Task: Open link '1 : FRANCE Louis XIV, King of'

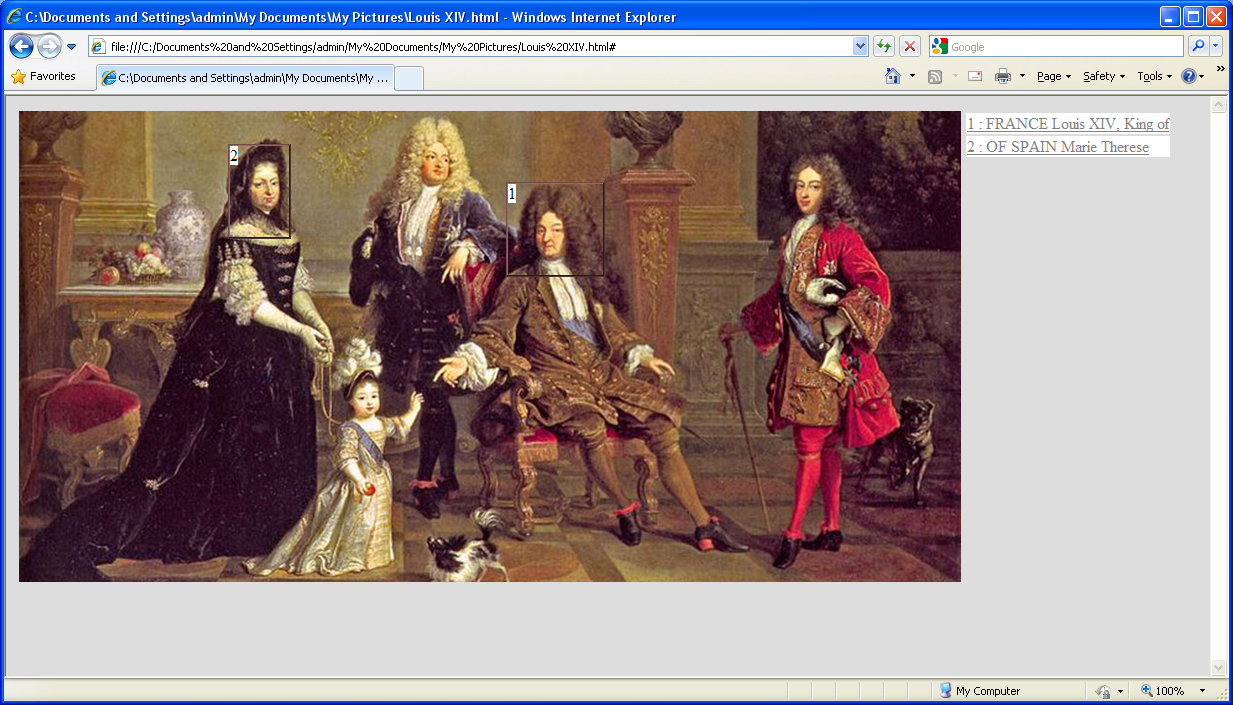Action: click(x=1068, y=124)
